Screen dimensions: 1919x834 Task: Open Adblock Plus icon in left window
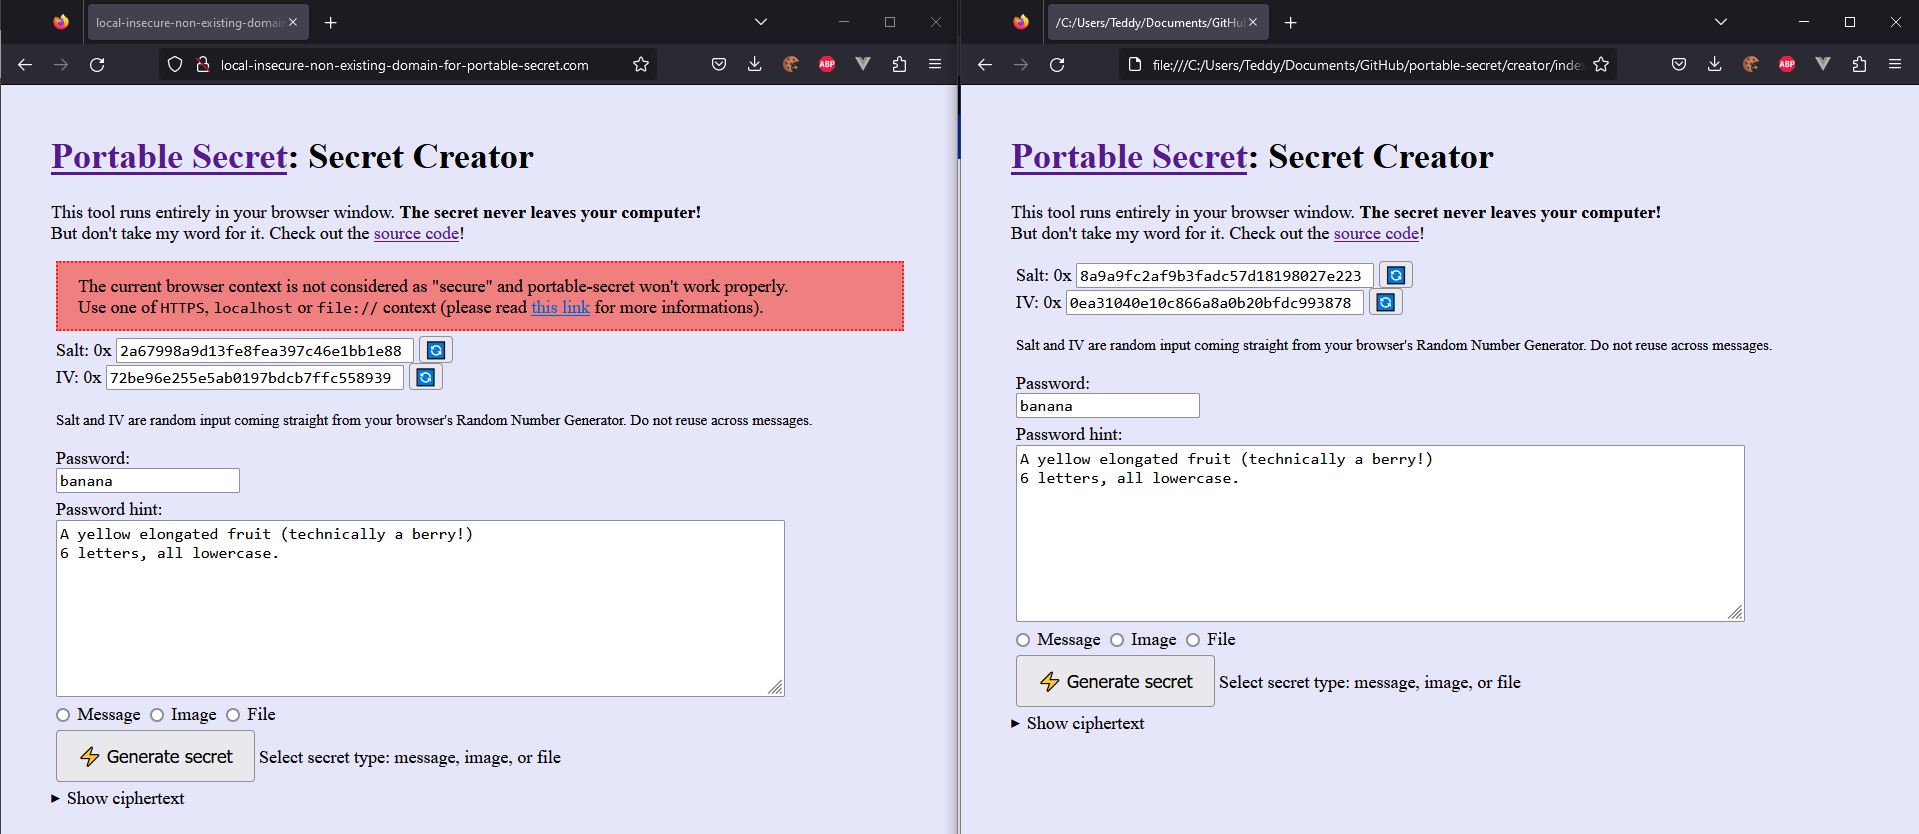coord(827,65)
